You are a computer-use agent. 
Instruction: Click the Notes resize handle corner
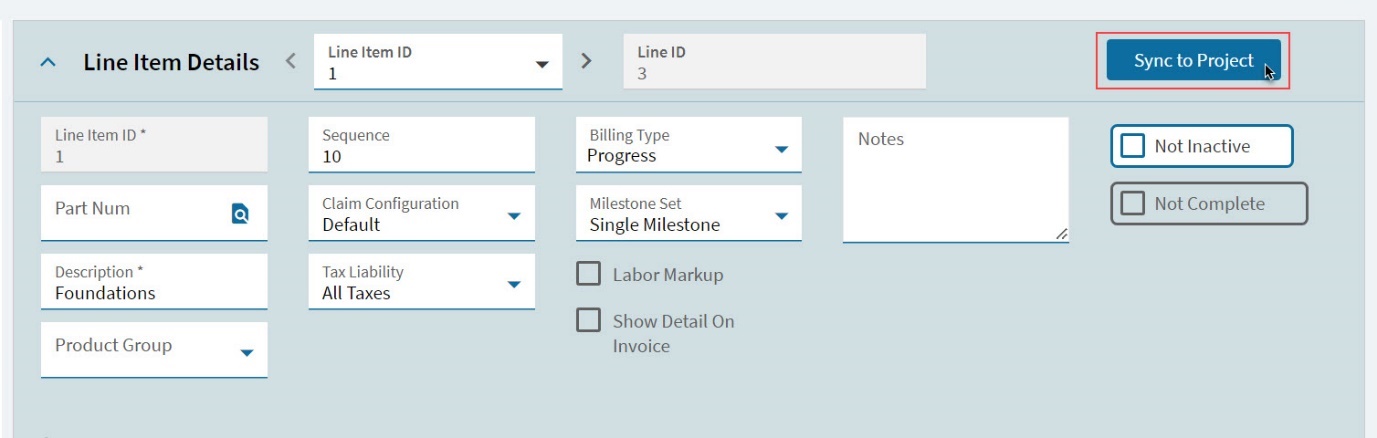[x=1061, y=234]
